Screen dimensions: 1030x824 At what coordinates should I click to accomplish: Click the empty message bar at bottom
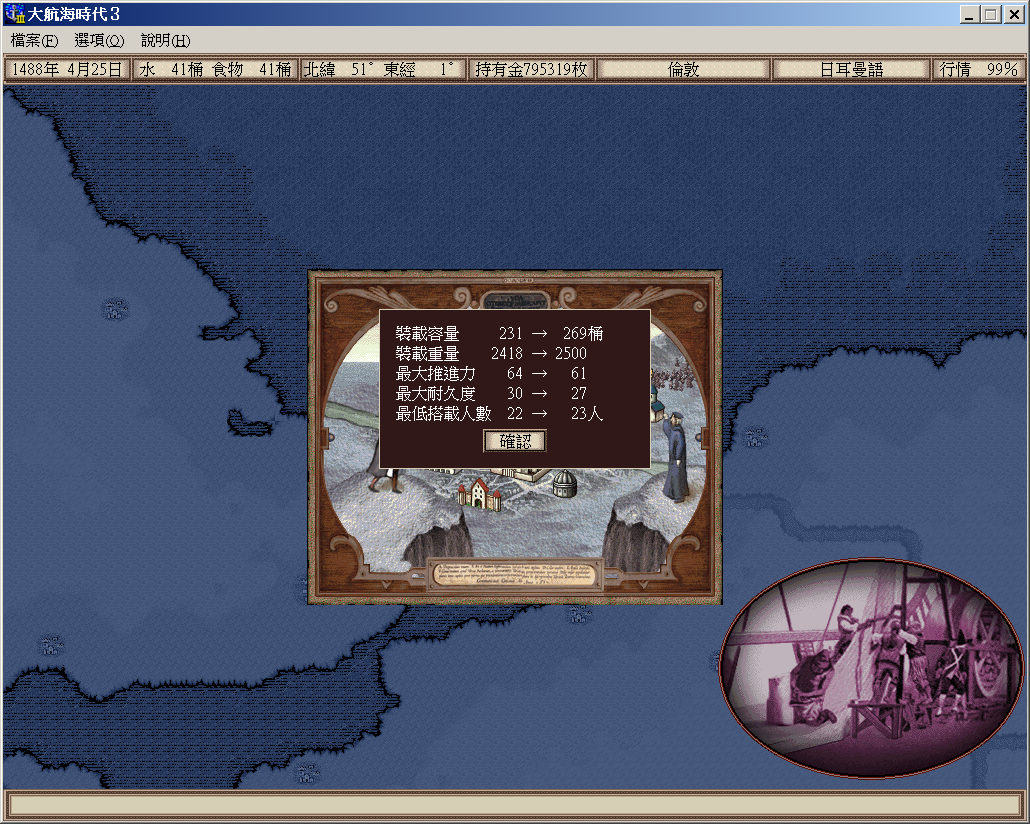(514, 804)
